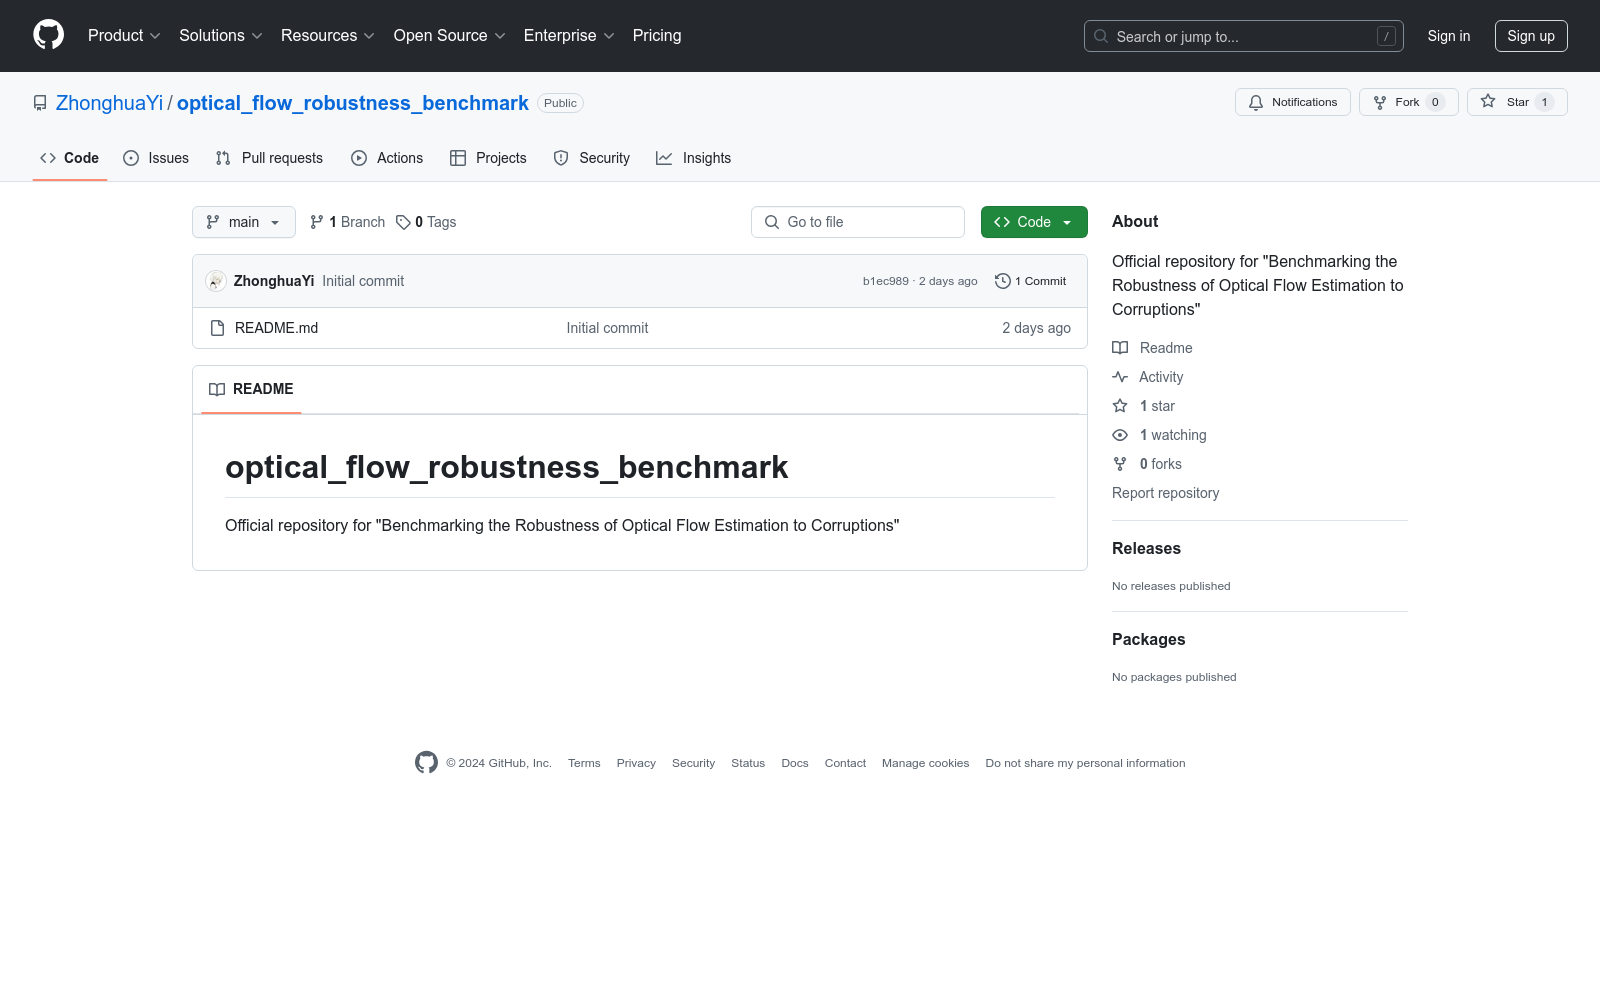Switch to the Code tab
This screenshot has height=1000, width=1600.
69,158
